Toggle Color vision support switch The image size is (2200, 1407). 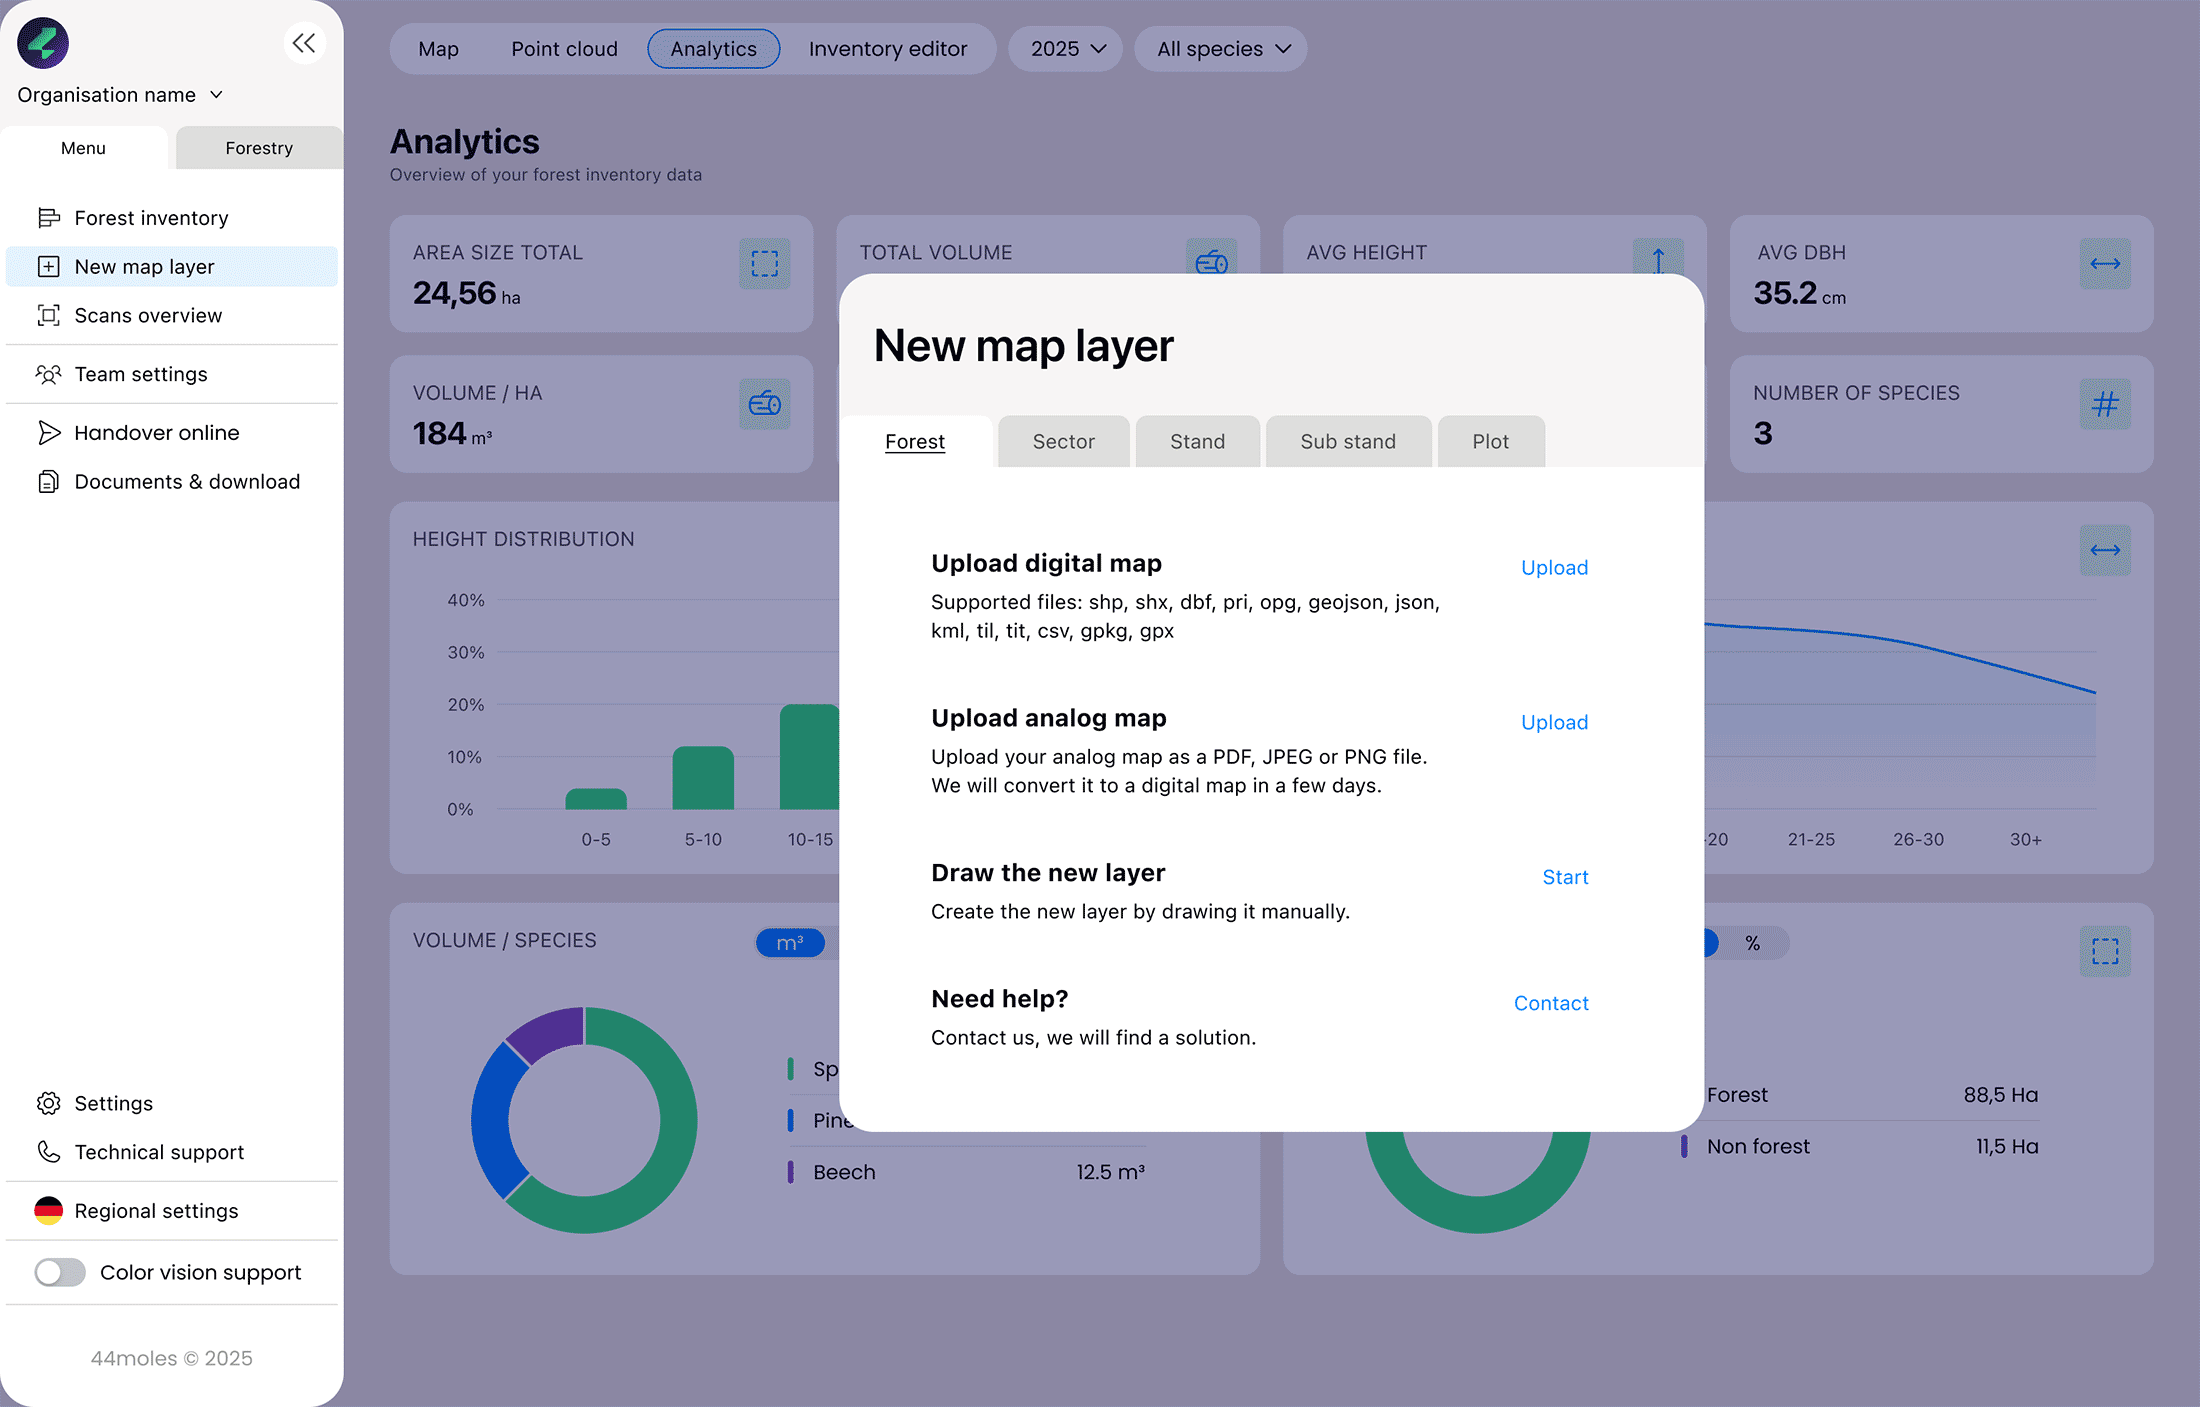point(60,1272)
